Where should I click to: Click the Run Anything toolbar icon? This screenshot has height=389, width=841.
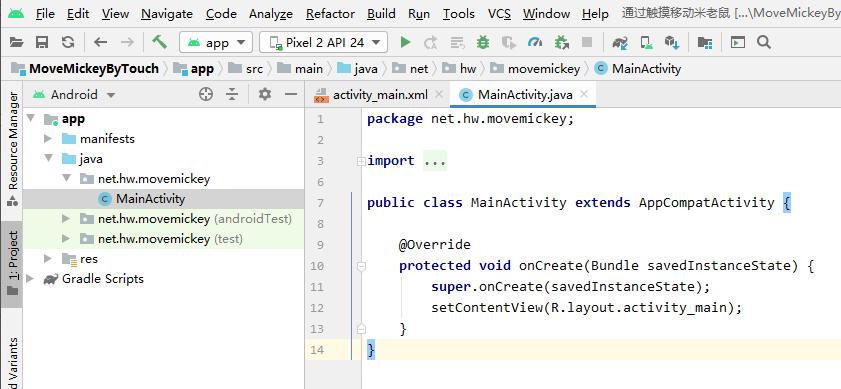[x=738, y=42]
